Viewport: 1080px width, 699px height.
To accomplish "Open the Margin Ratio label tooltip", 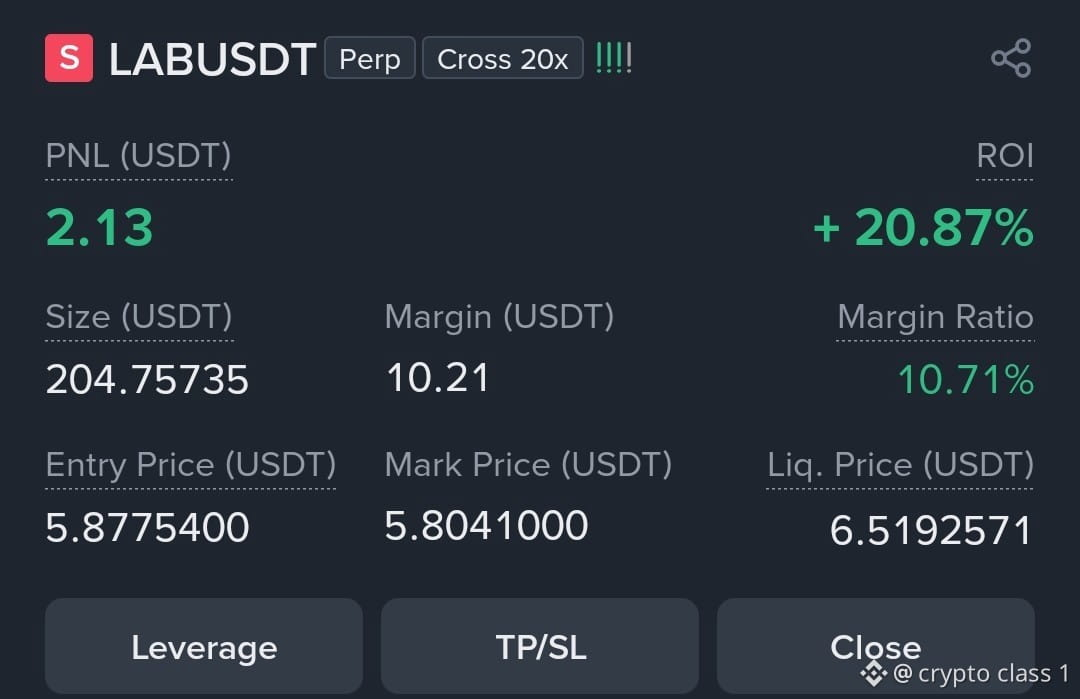I will click(935, 317).
